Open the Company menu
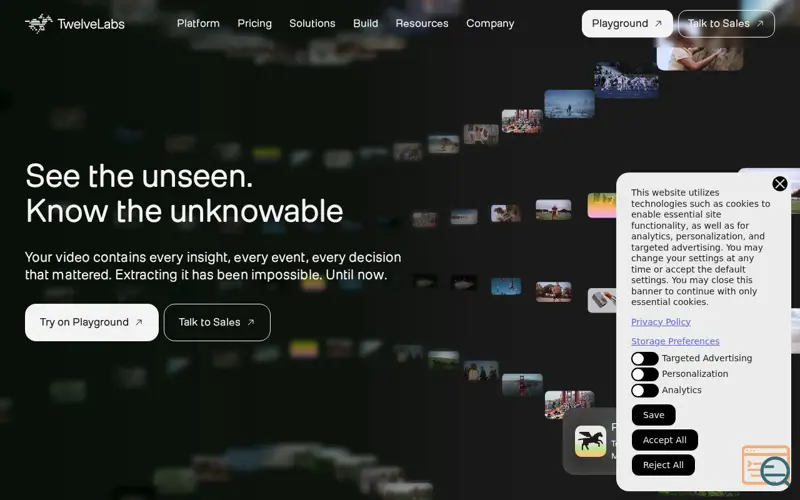Image resolution: width=800 pixels, height=500 pixels. 490,23
